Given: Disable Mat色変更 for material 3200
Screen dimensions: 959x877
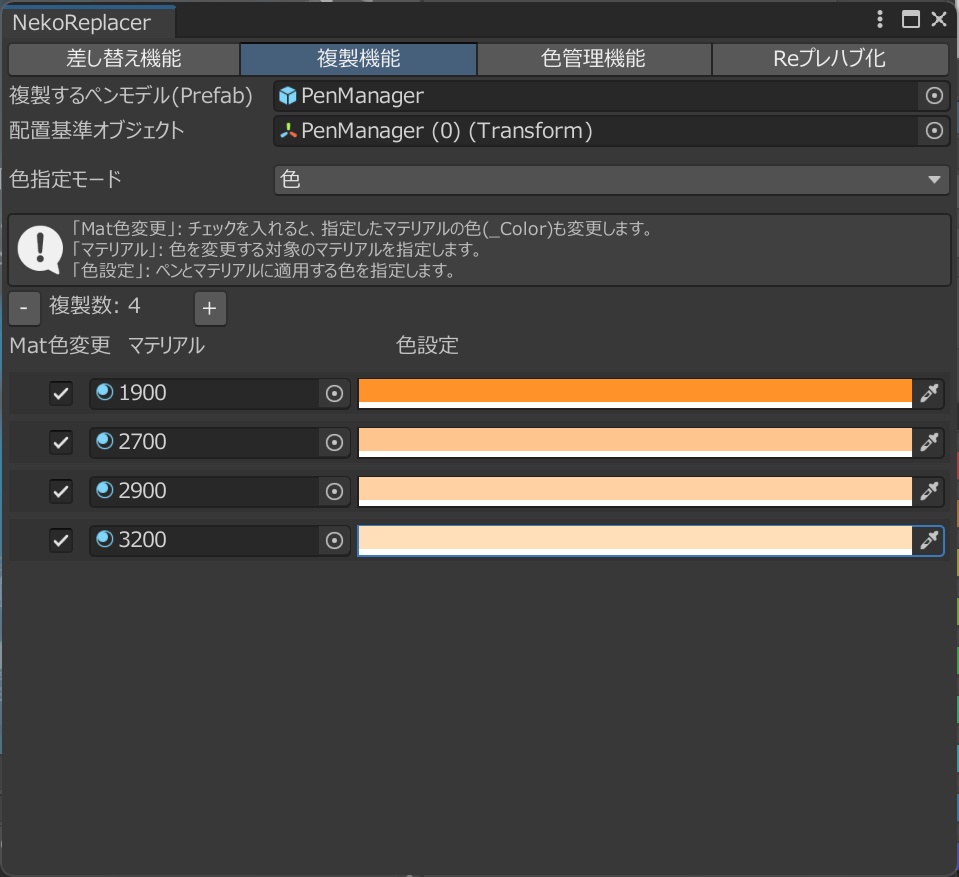Looking at the screenshot, I should [x=60, y=540].
